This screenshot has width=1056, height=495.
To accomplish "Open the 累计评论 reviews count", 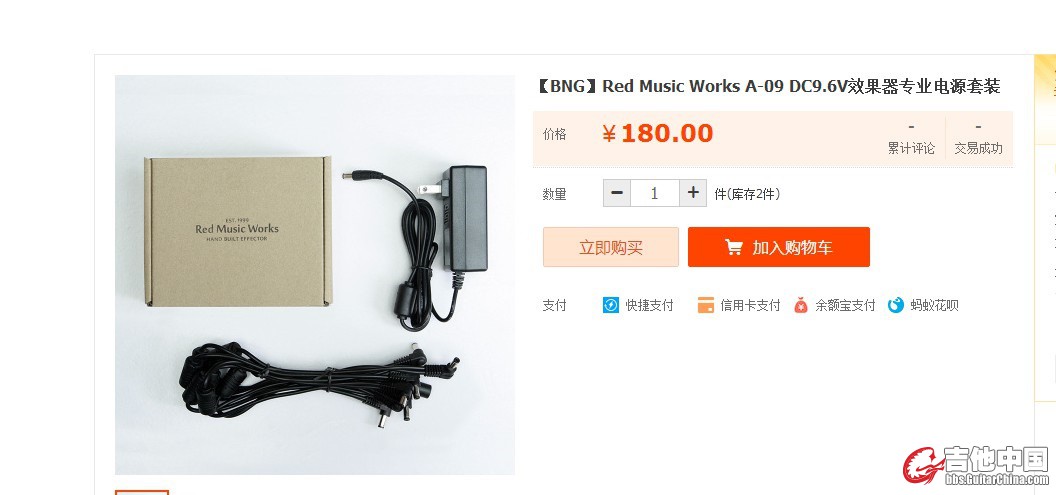I will click(x=911, y=138).
